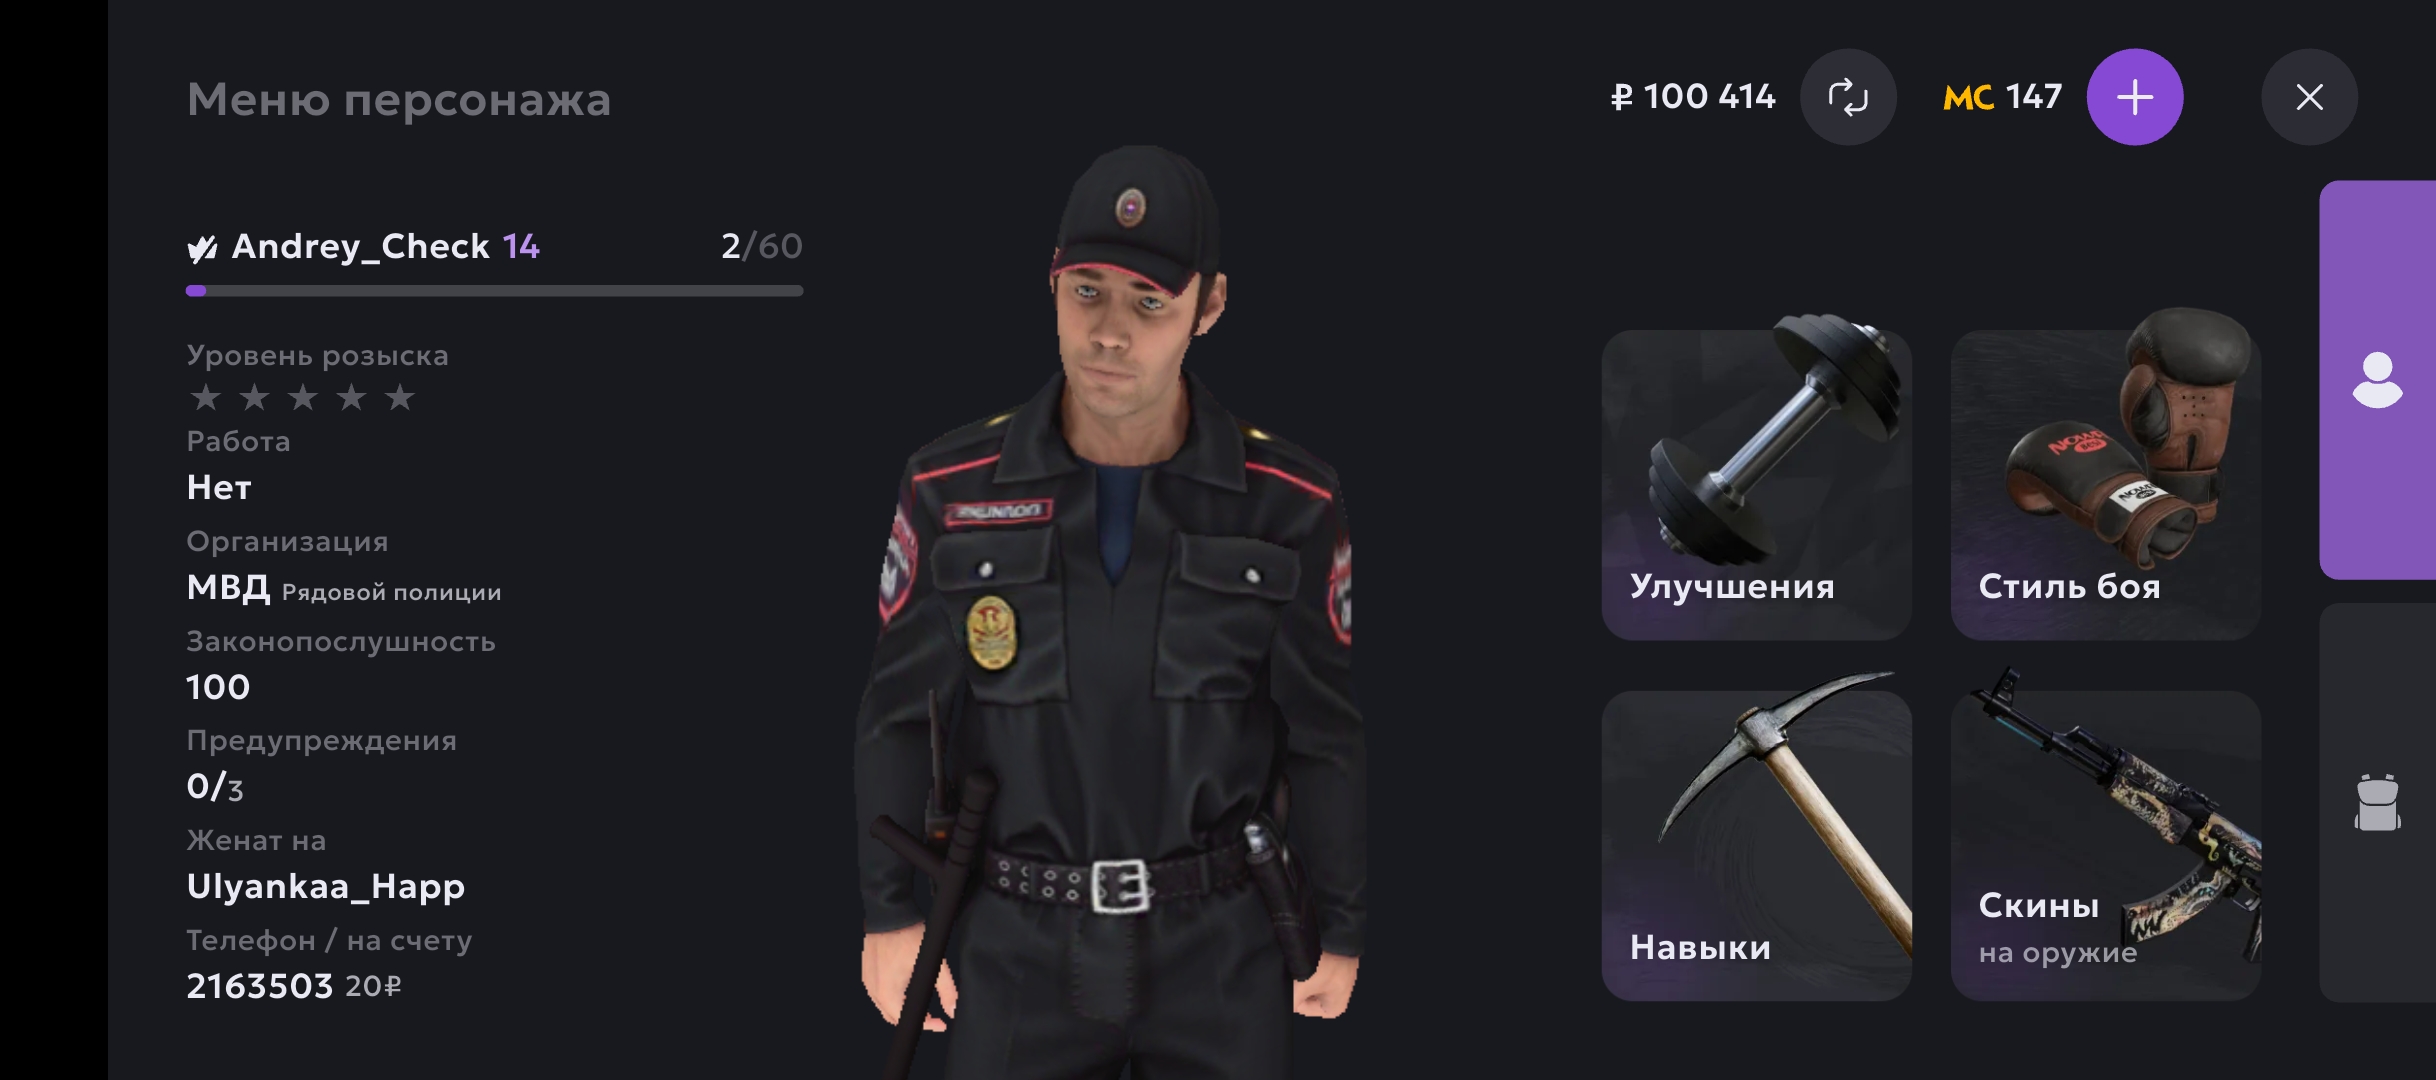The image size is (2436, 1080).
Task: Open the Улучшения dumbbell card
Action: 1756,485
